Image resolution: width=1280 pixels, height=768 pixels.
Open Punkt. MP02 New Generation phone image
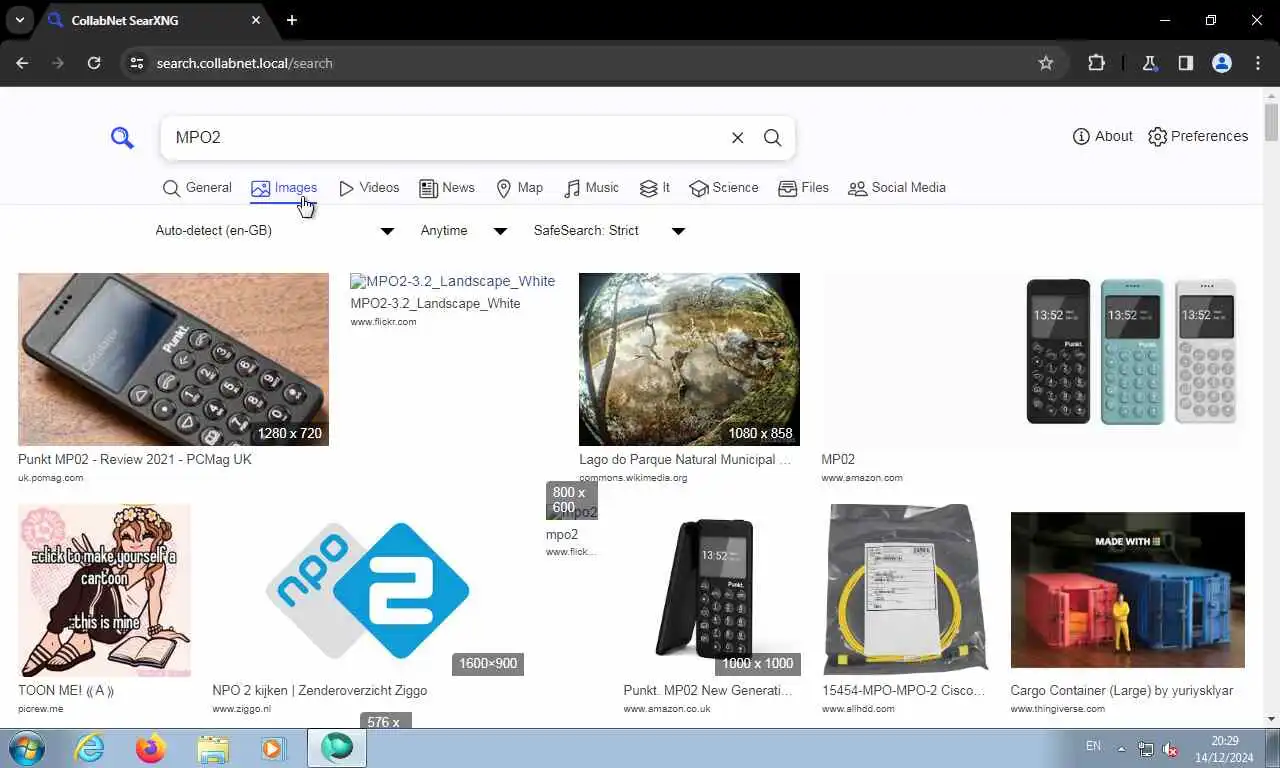pos(712,590)
